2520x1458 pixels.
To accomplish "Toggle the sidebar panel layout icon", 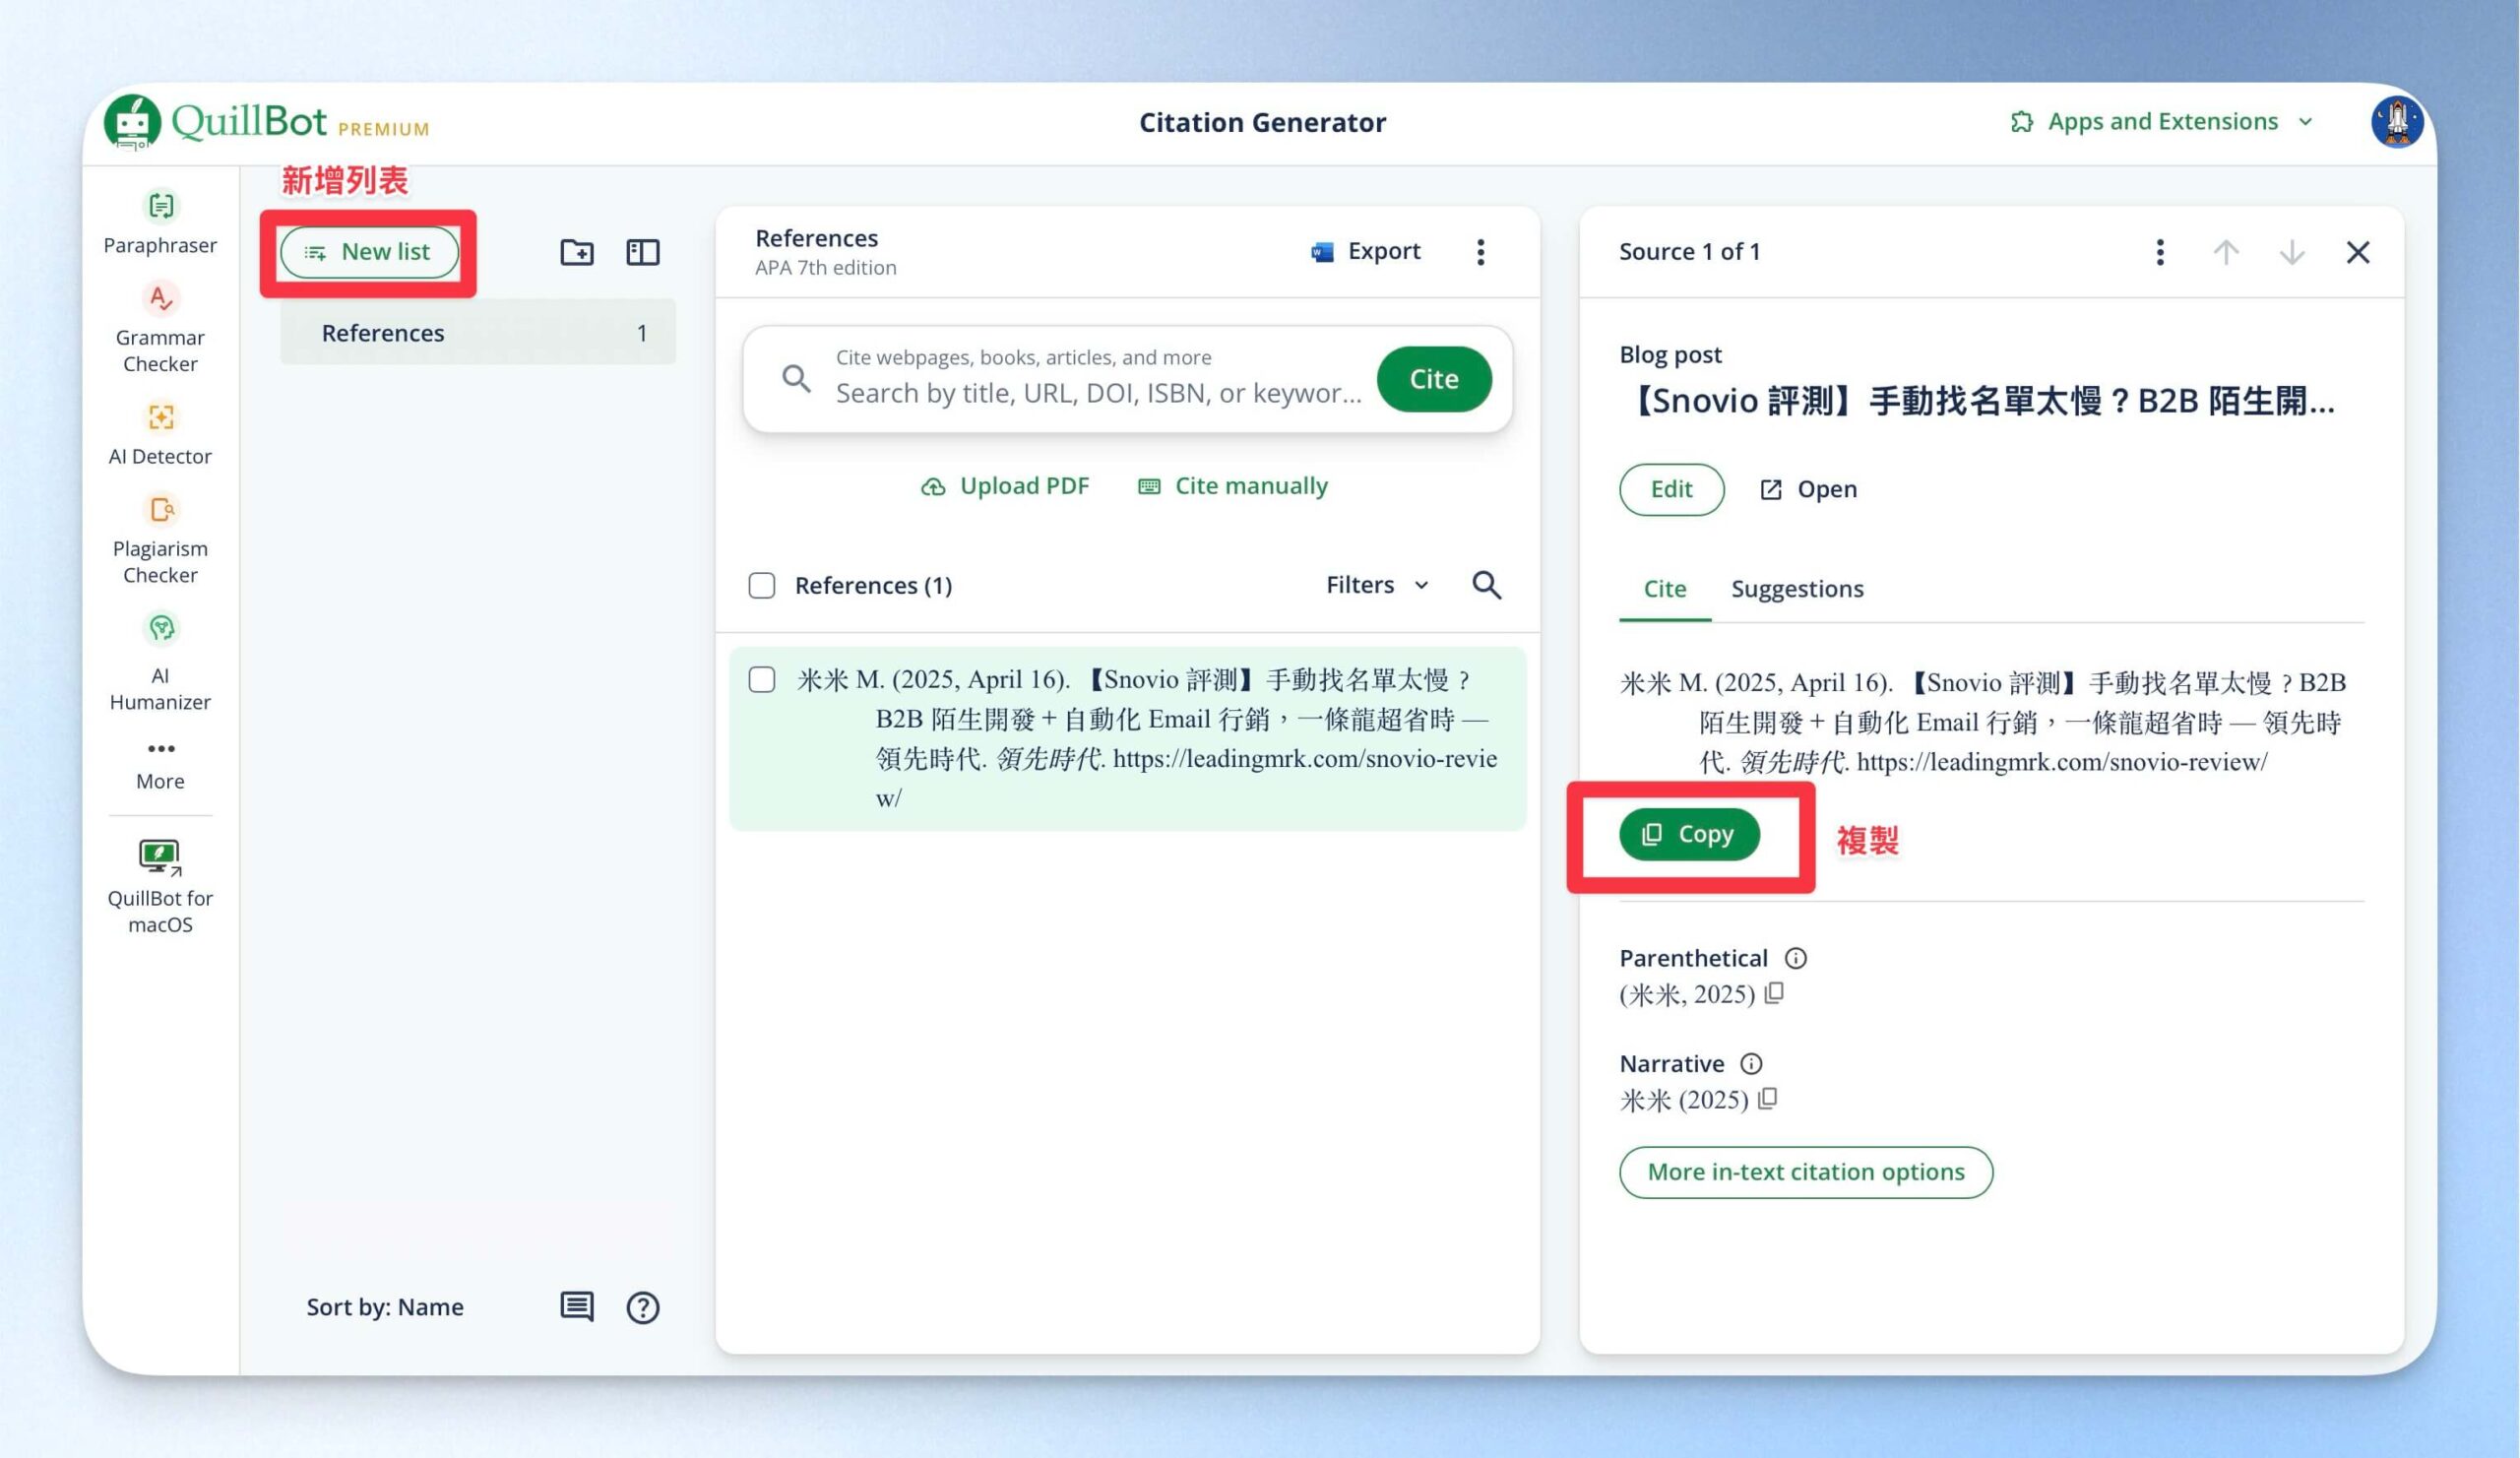I will [x=643, y=252].
